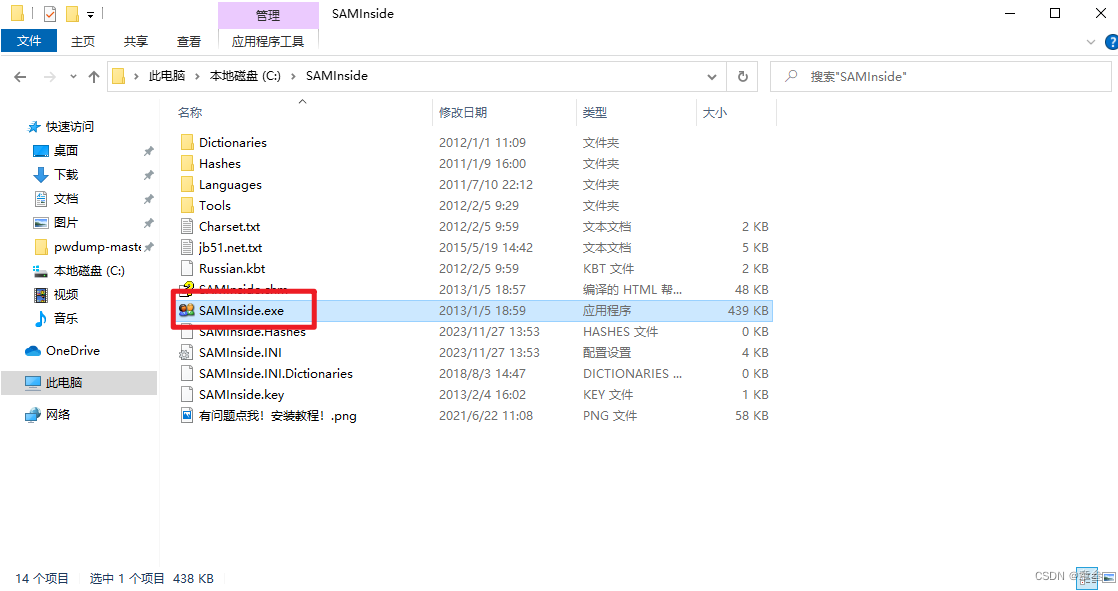The height and width of the screenshot is (591, 1118).
Task: Select the Russian.kbt file icon
Action: point(187,269)
